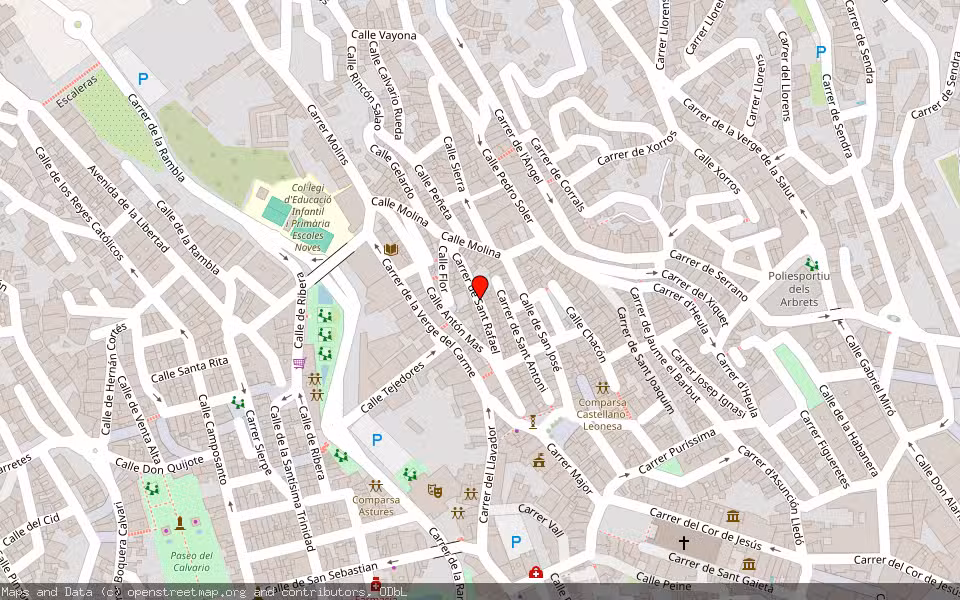Screen dimensions: 960x600
Task: Click the theatre masks icon
Action: [435, 490]
